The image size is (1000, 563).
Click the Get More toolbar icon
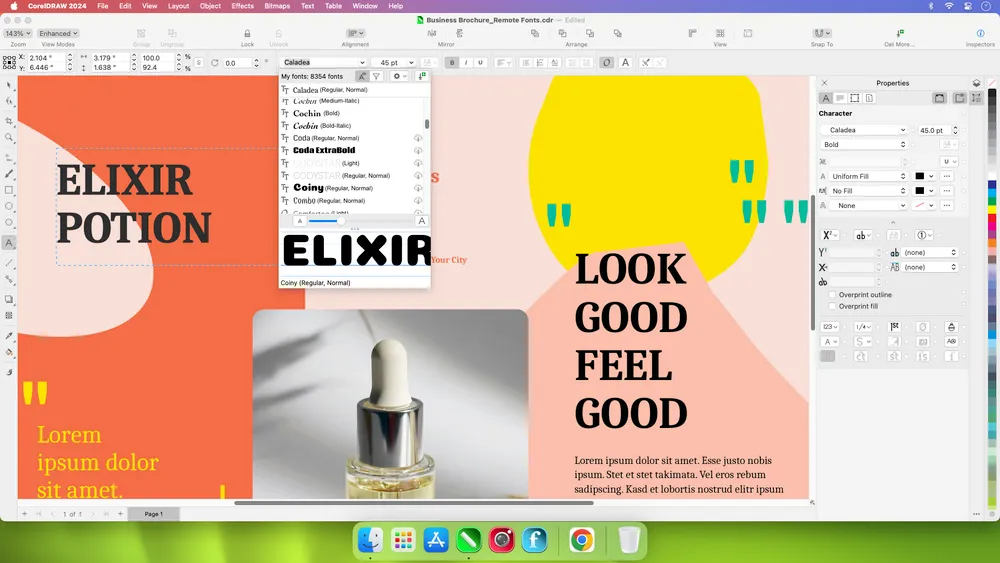point(899,33)
